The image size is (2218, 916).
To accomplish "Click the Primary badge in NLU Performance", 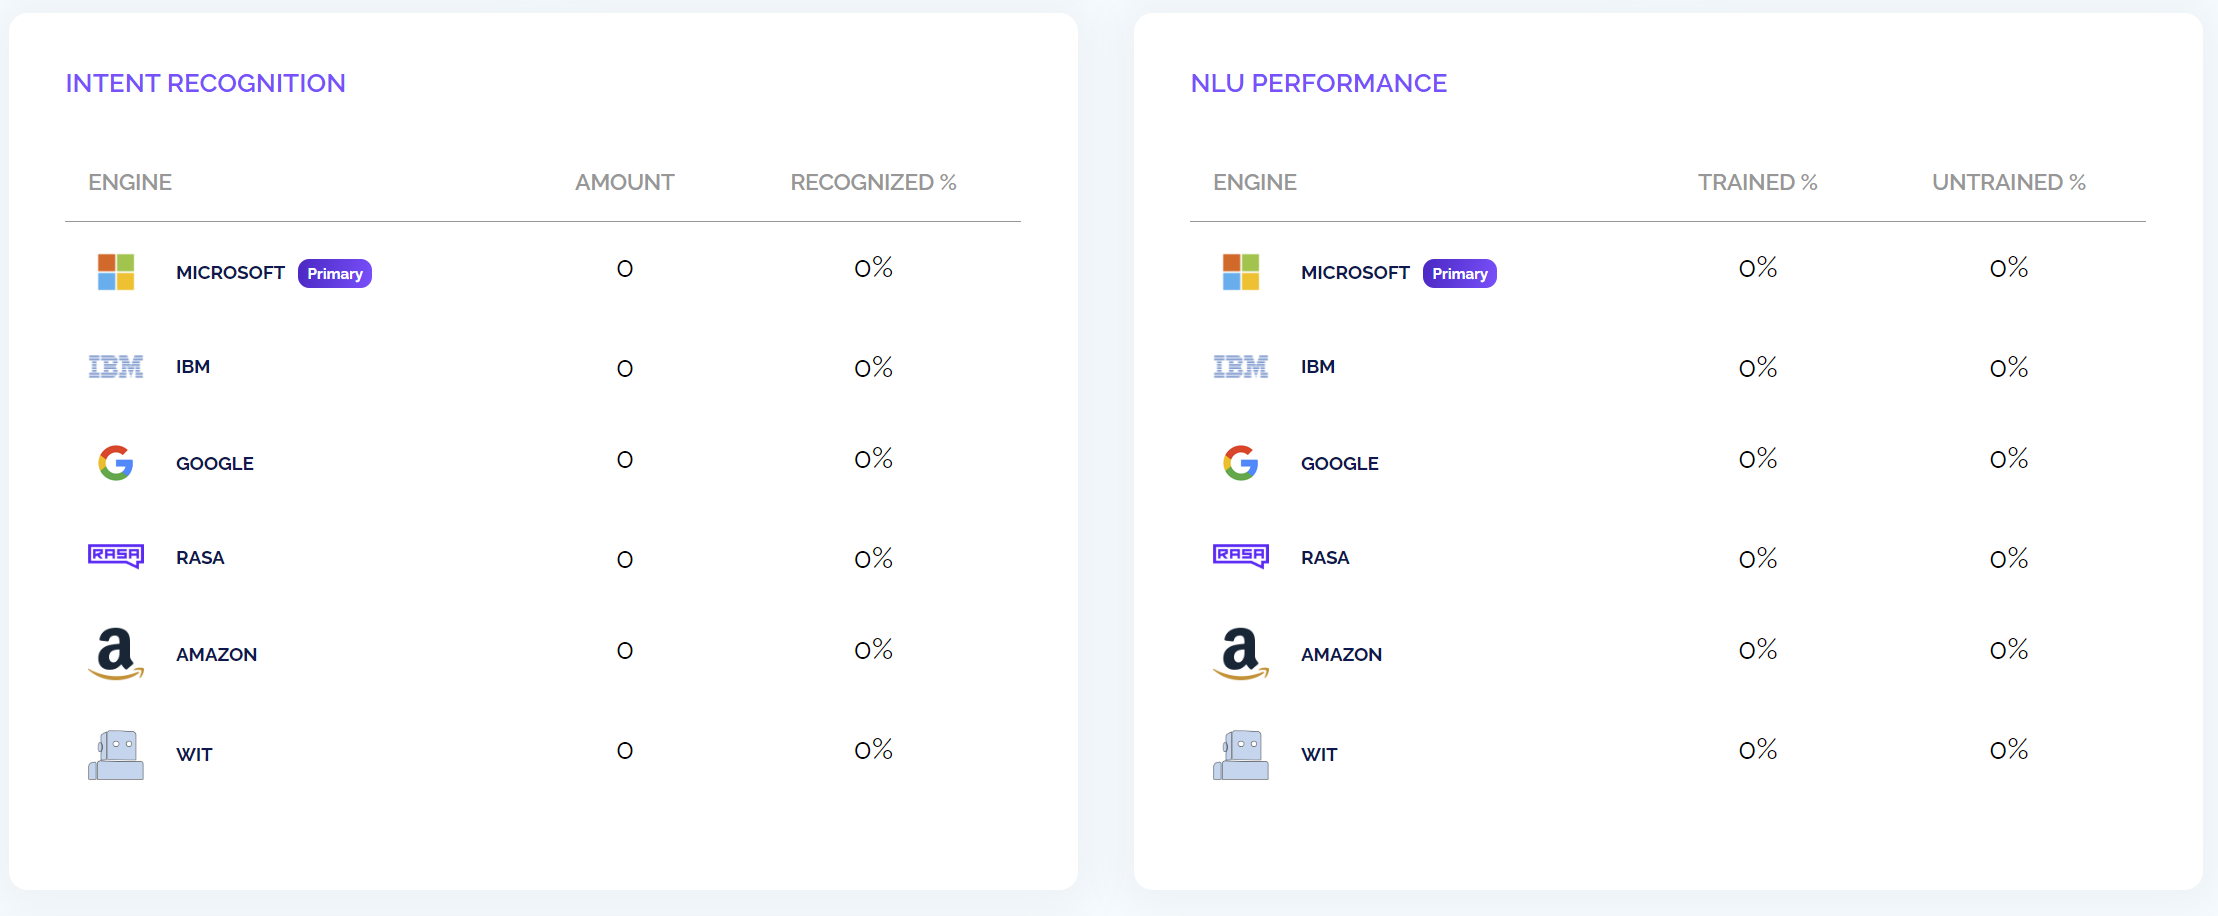I will click(x=1460, y=273).
